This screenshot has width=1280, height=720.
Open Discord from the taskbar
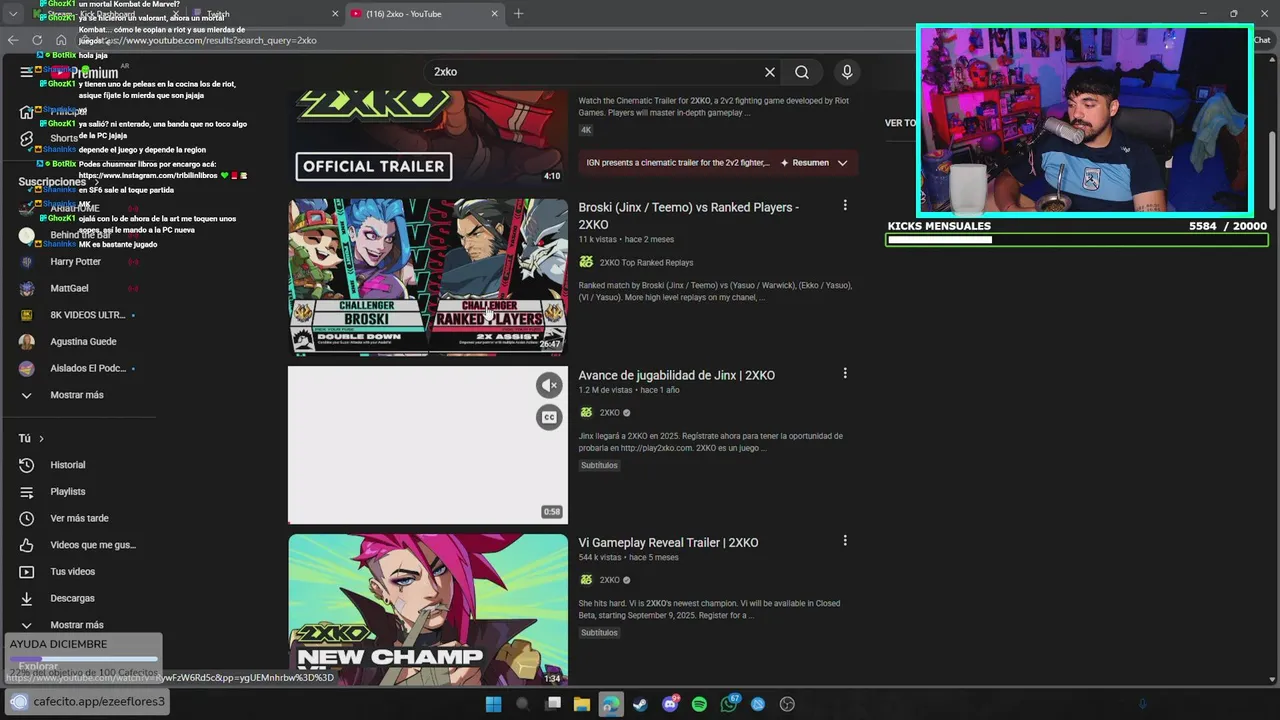coord(670,704)
